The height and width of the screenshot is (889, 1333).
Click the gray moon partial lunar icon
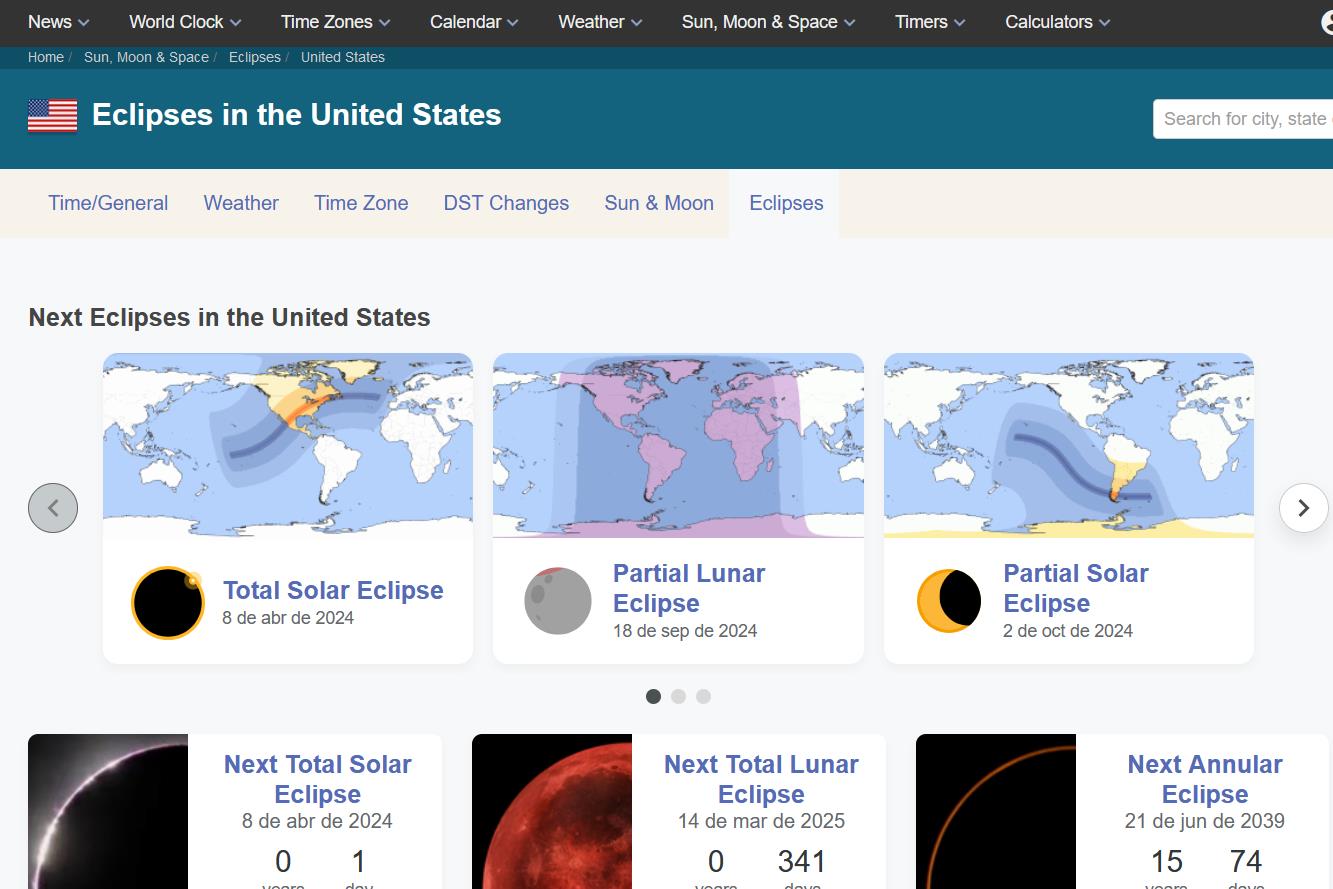pyautogui.click(x=558, y=601)
